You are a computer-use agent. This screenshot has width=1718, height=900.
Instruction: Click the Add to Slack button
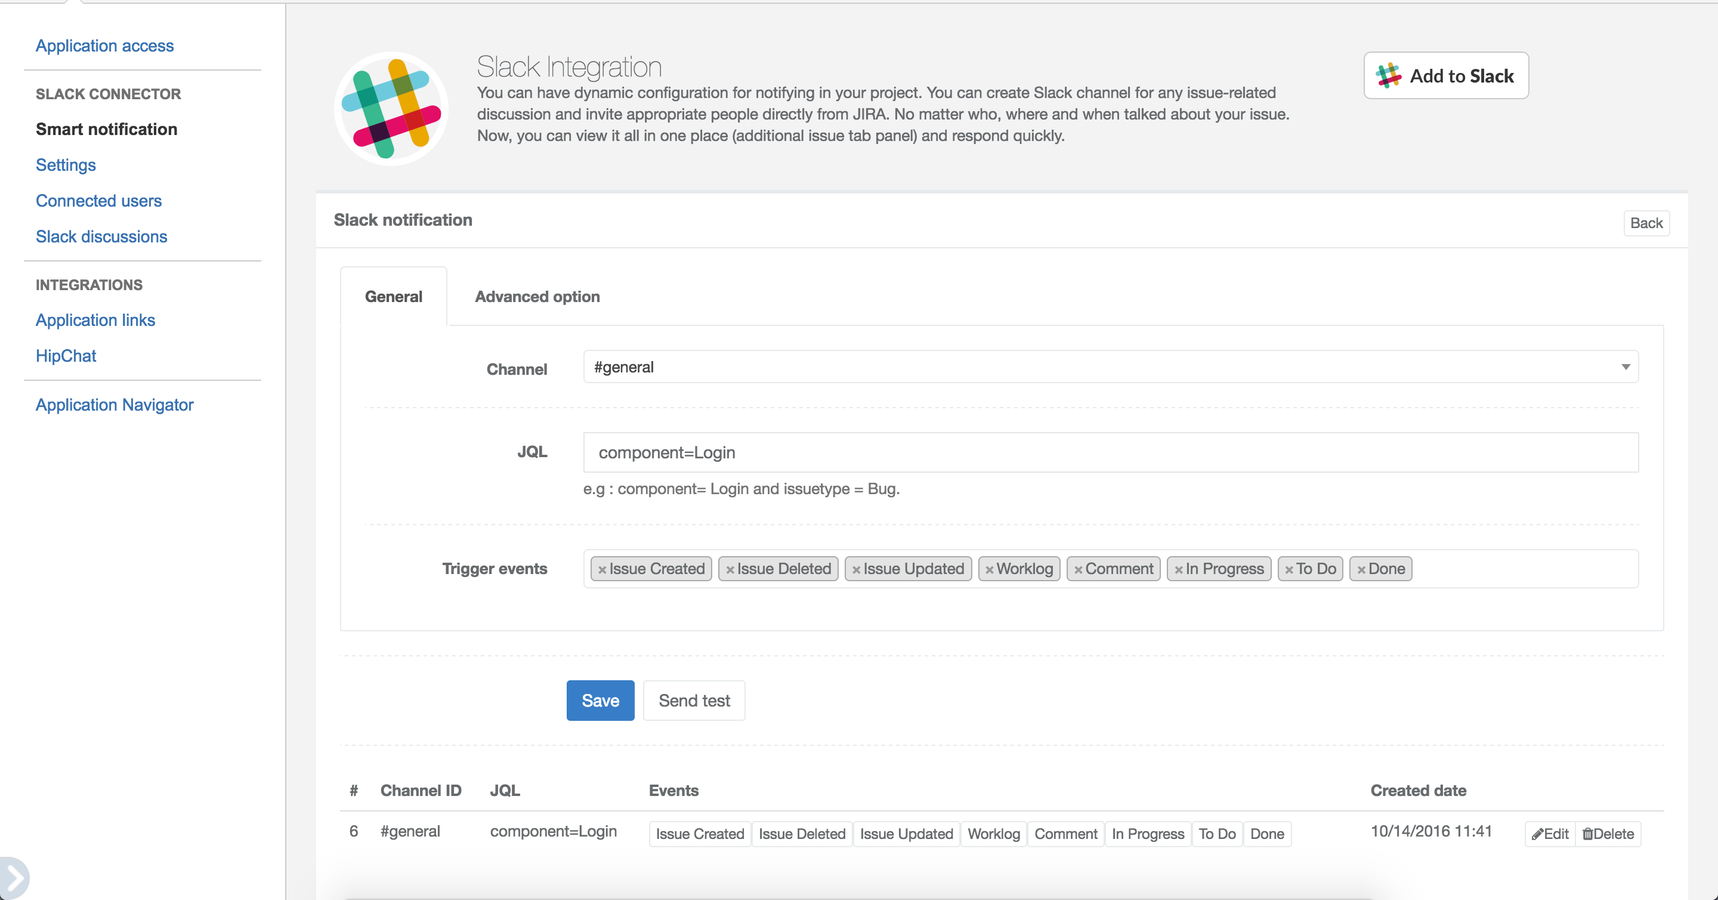[1446, 76]
